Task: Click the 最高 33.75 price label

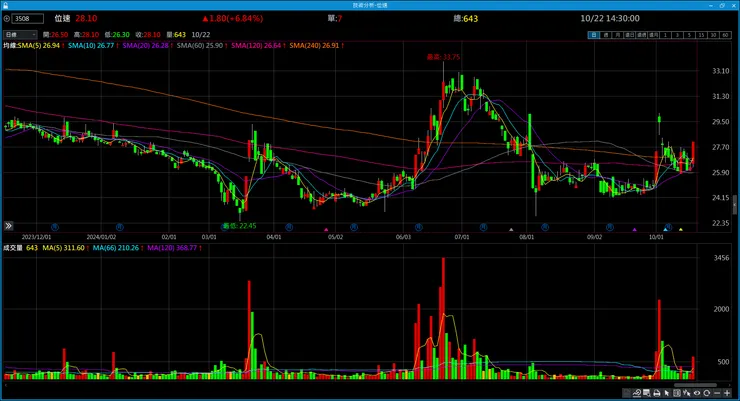Action: coord(443,57)
